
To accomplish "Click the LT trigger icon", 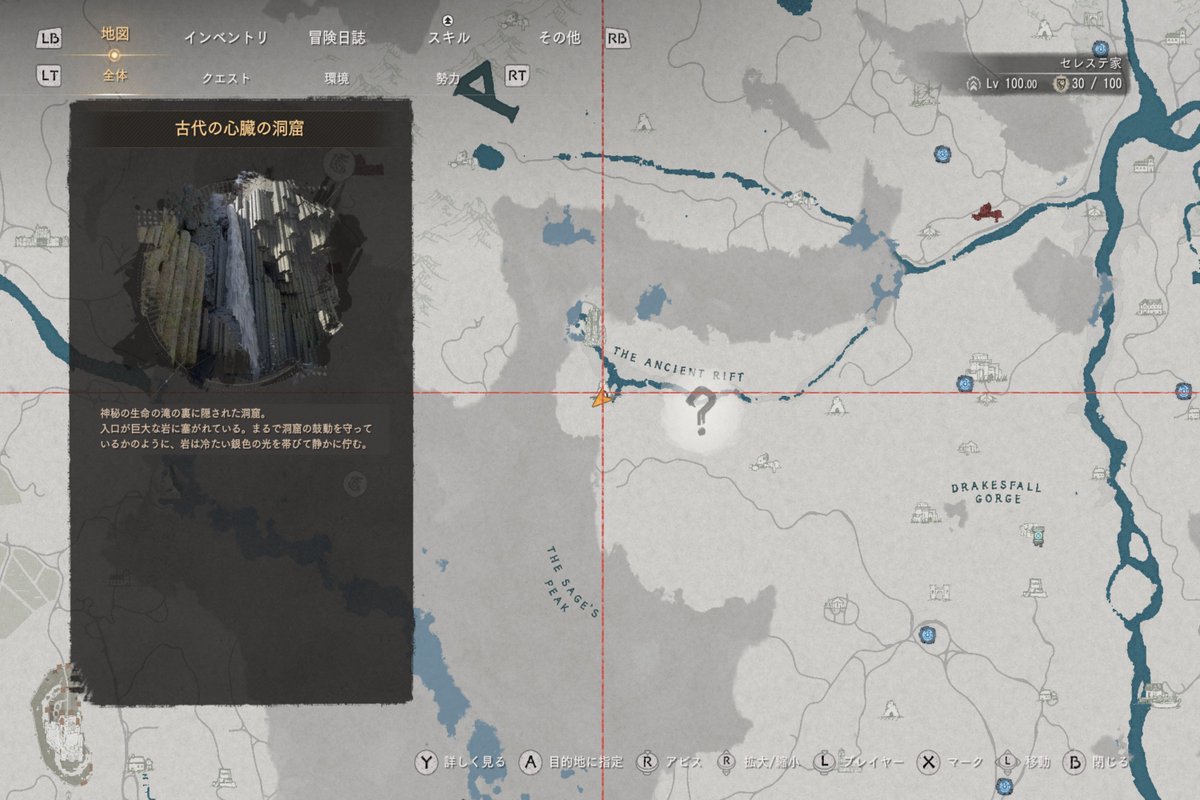I will point(50,75).
